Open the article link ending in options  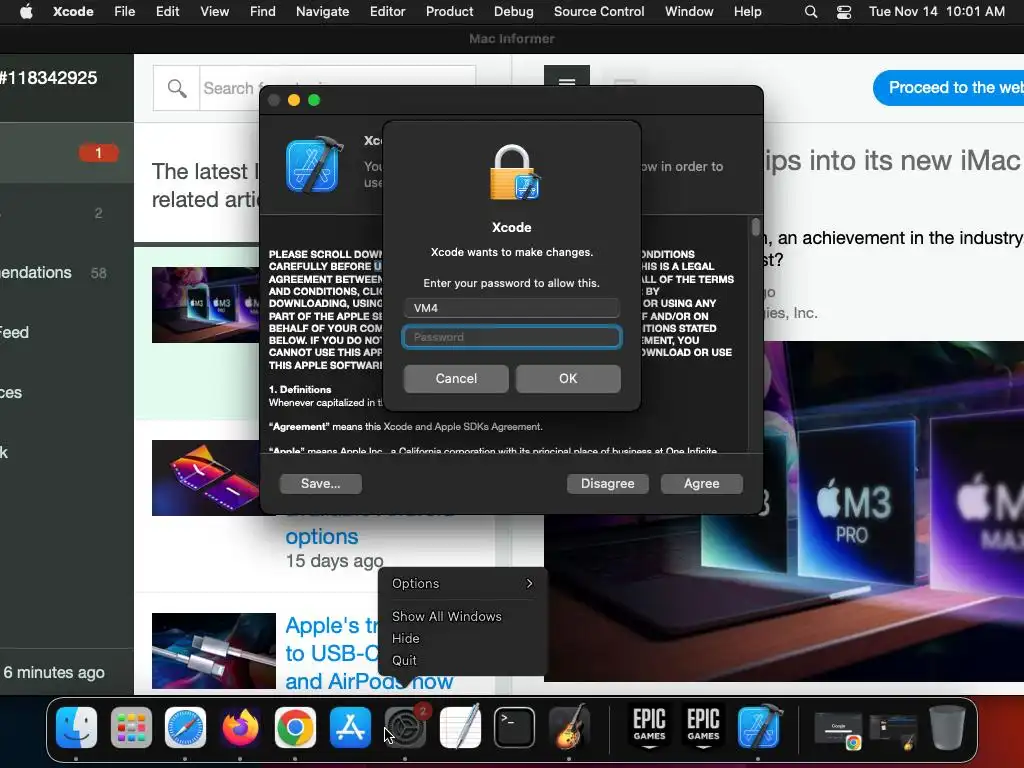[x=322, y=536]
